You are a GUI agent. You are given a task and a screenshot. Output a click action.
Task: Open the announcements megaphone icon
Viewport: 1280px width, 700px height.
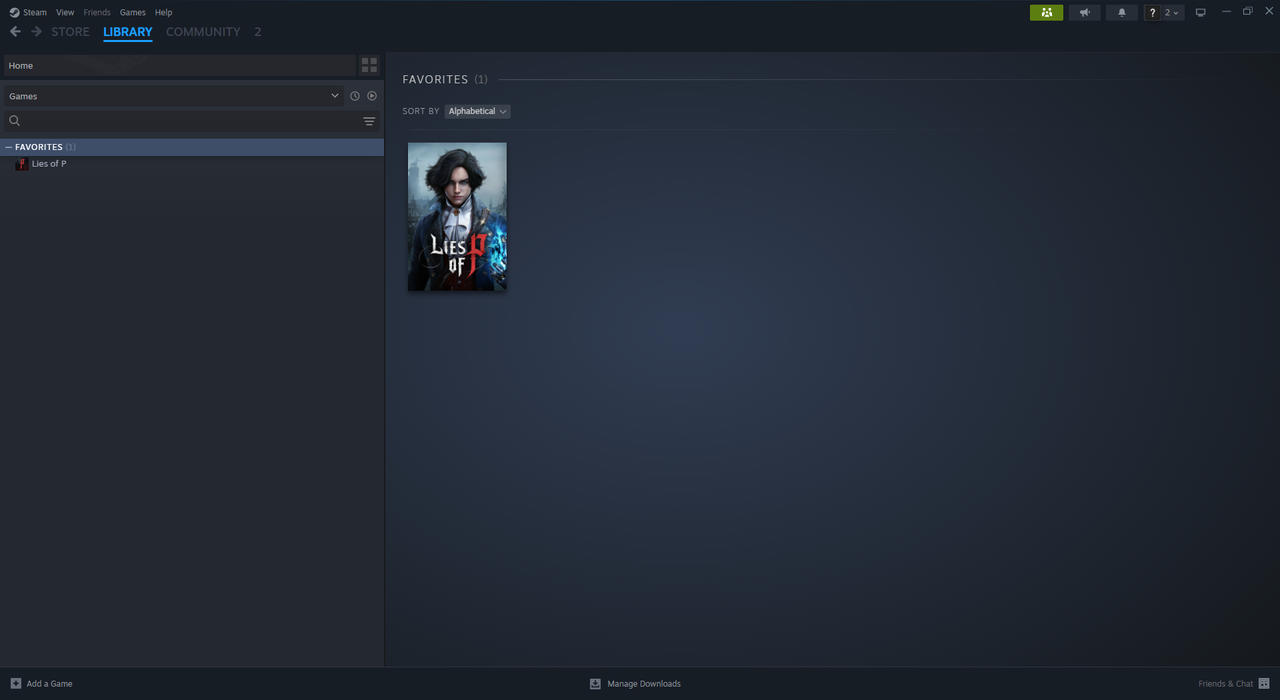pyautogui.click(x=1084, y=12)
